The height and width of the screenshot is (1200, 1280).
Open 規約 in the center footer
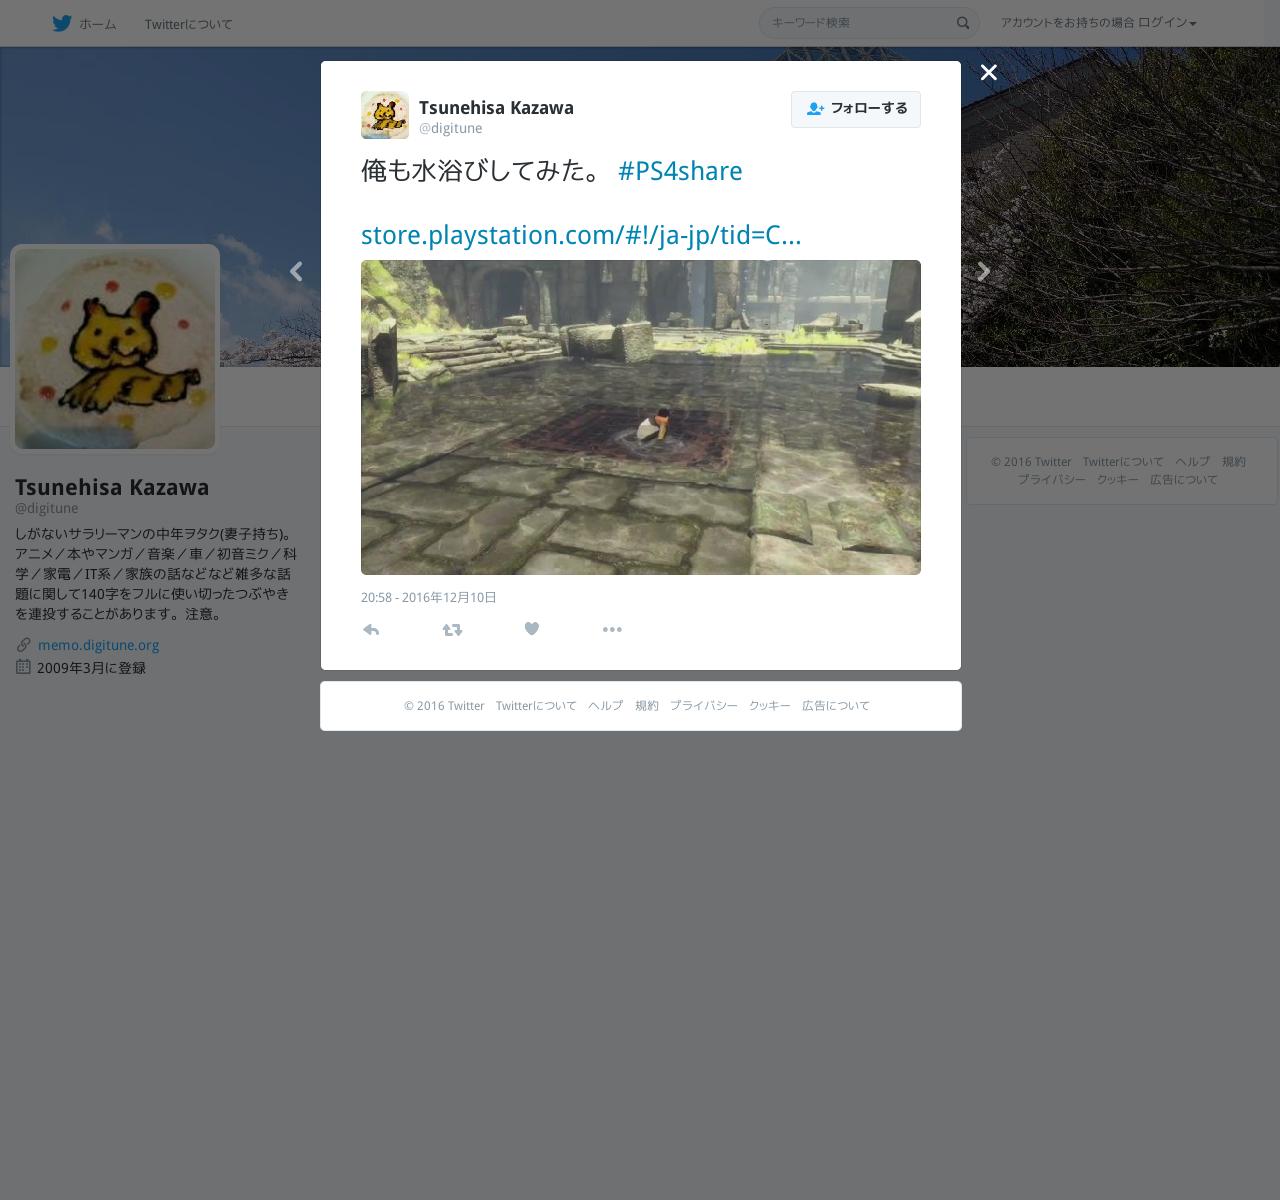[647, 706]
